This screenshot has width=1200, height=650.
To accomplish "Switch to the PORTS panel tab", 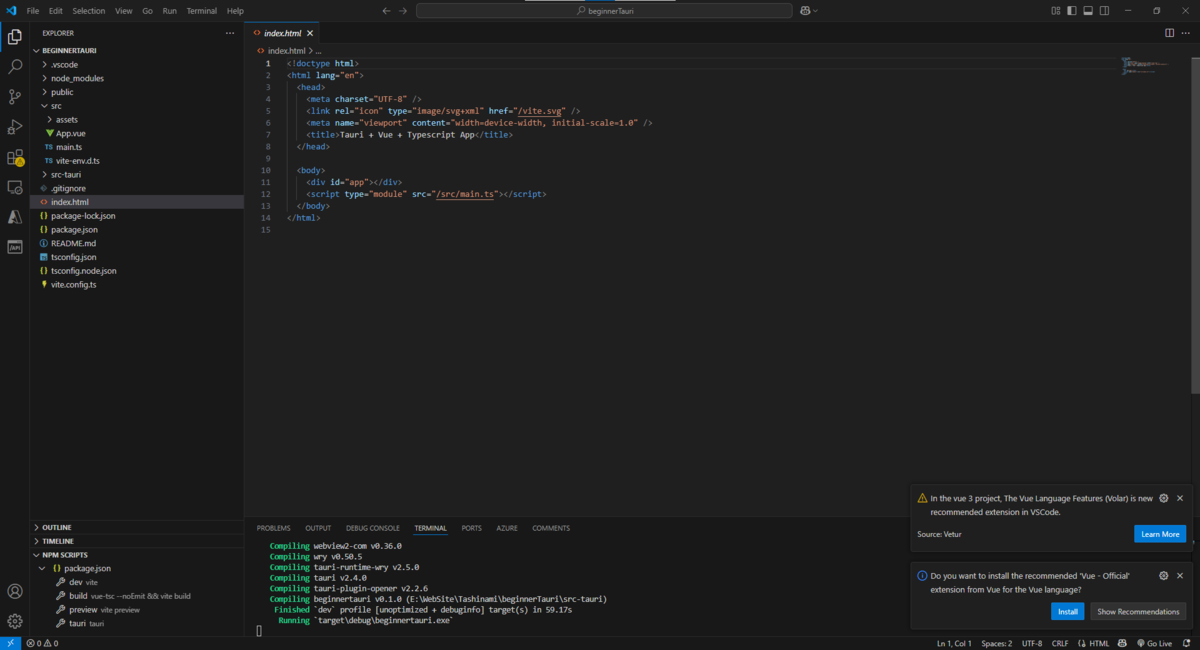I will click(471, 528).
